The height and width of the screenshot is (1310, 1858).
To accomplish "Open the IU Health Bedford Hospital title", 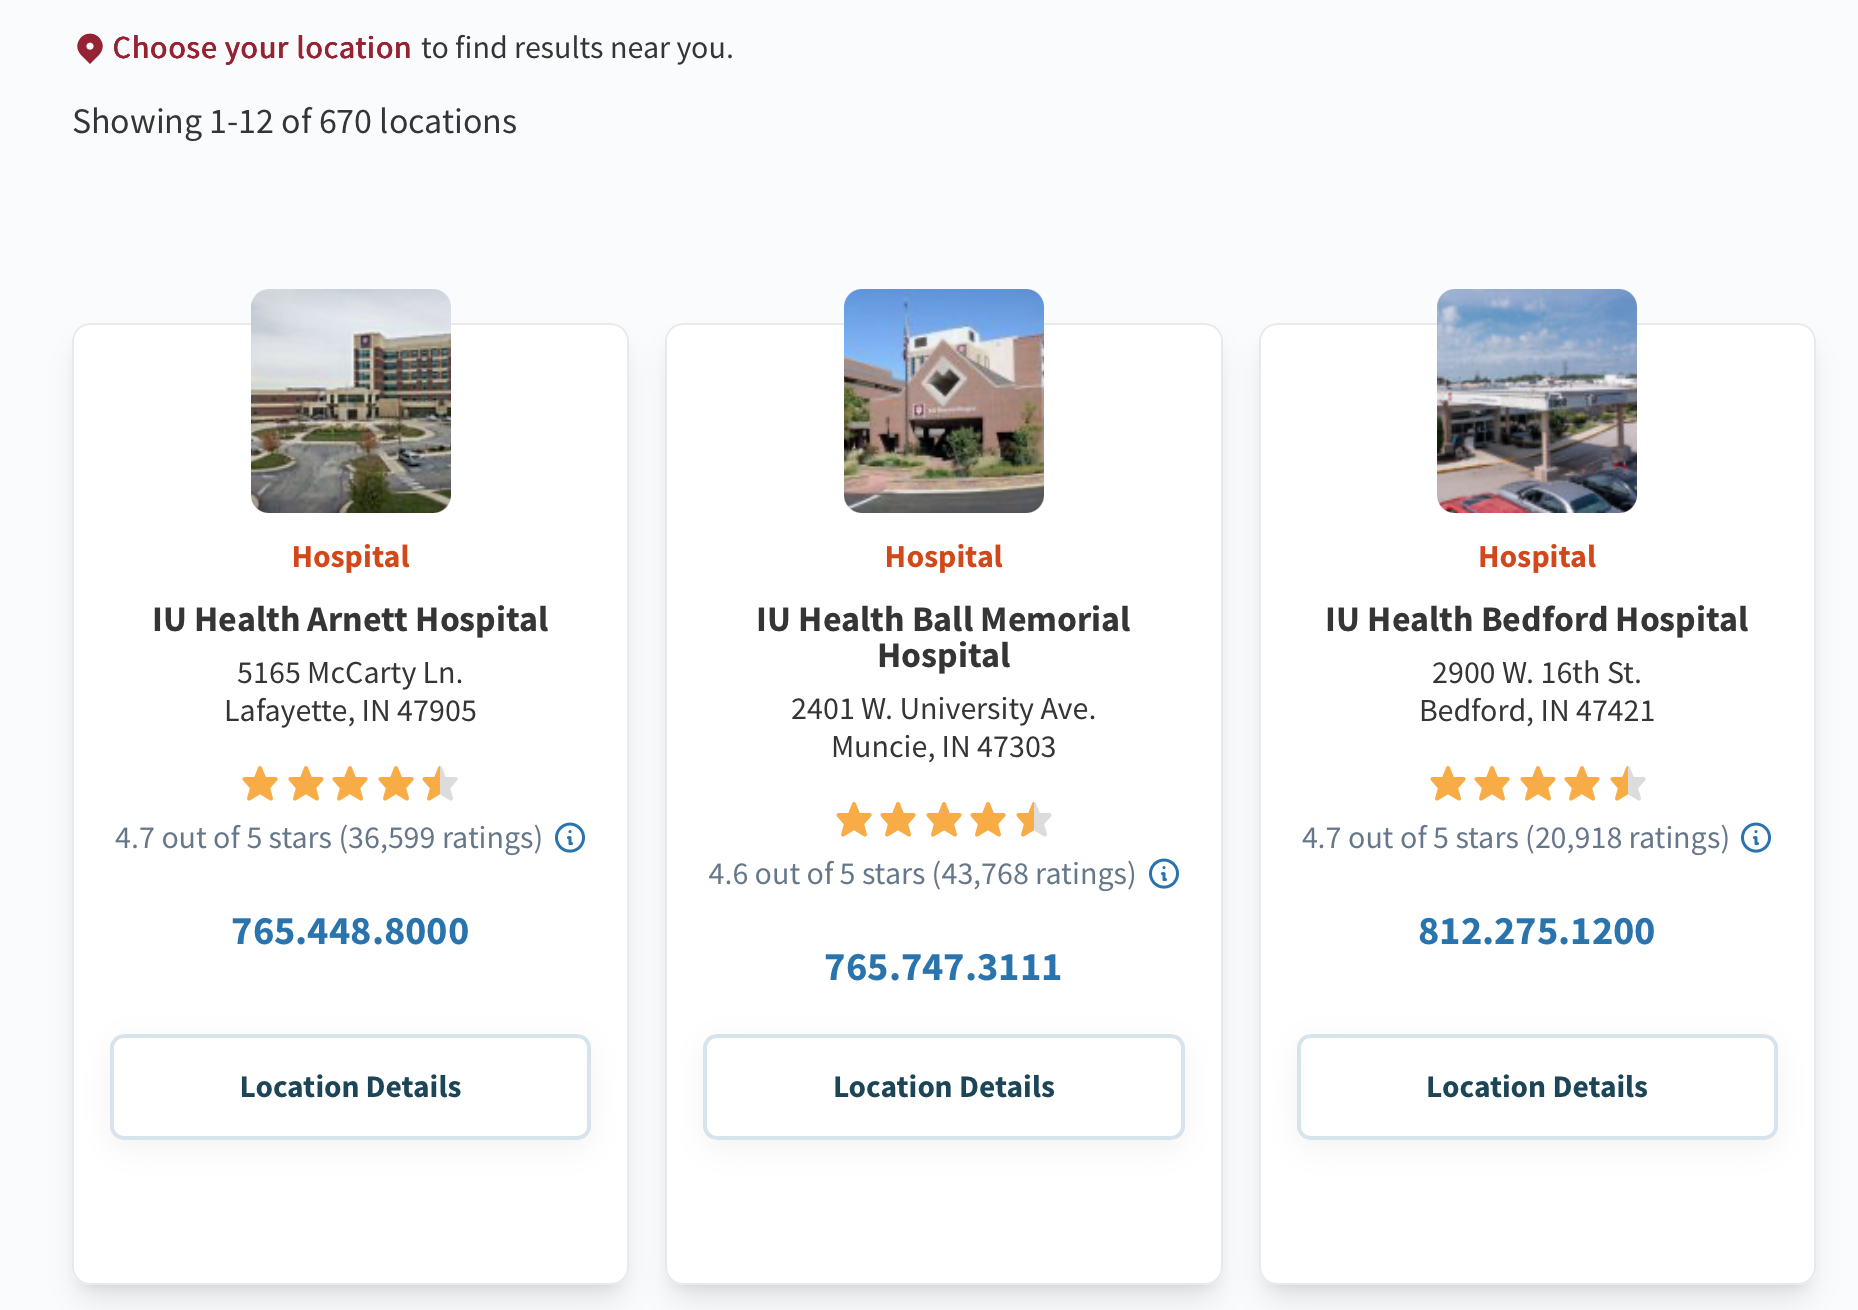I will (x=1537, y=620).
